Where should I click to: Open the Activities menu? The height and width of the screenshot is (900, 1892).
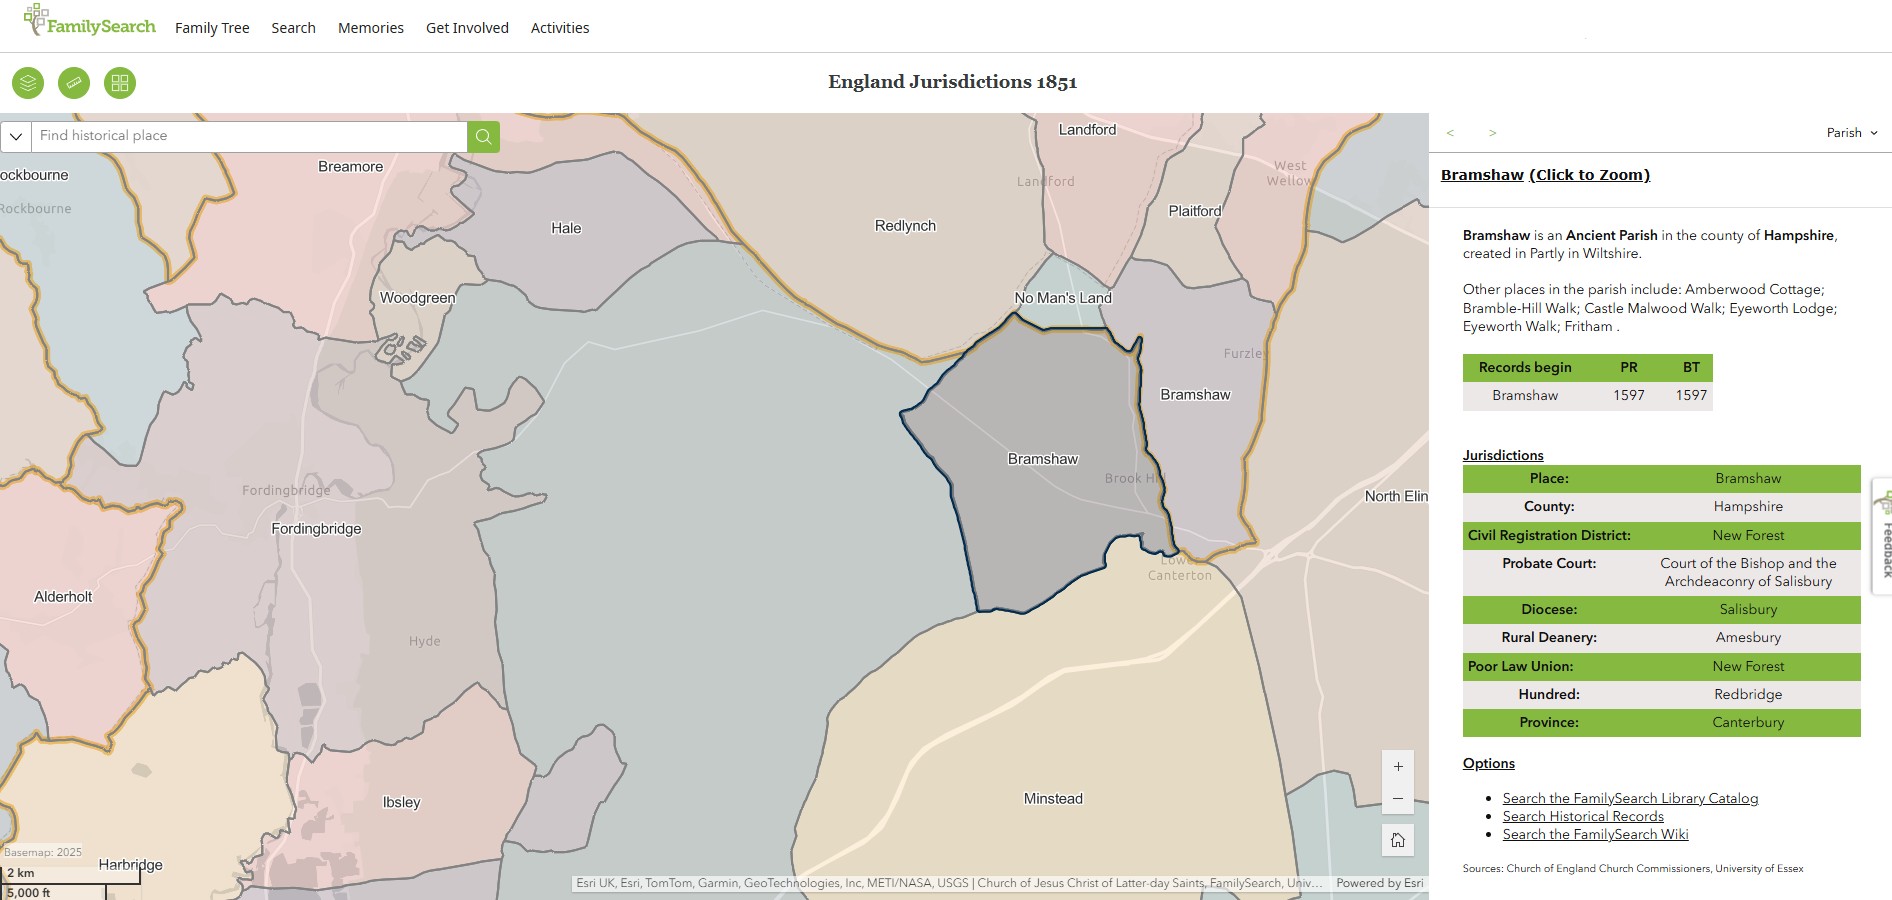tap(559, 28)
